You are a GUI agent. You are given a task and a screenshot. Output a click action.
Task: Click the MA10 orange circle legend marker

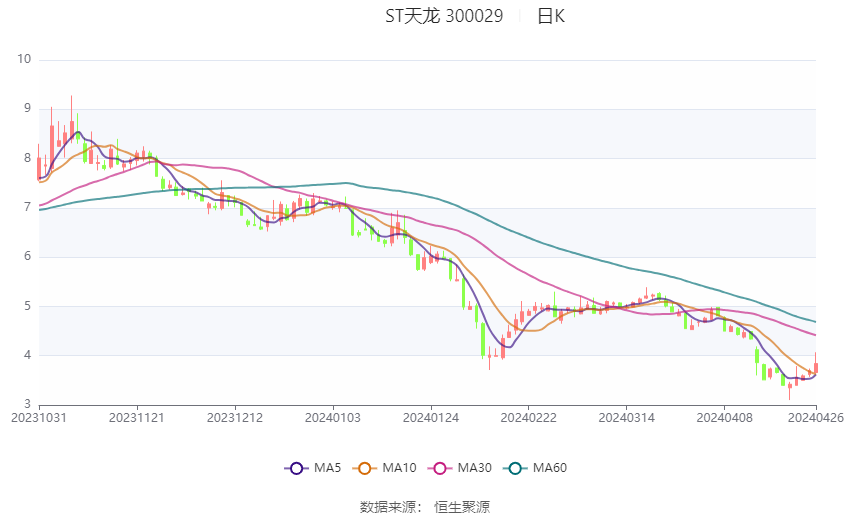(x=365, y=468)
